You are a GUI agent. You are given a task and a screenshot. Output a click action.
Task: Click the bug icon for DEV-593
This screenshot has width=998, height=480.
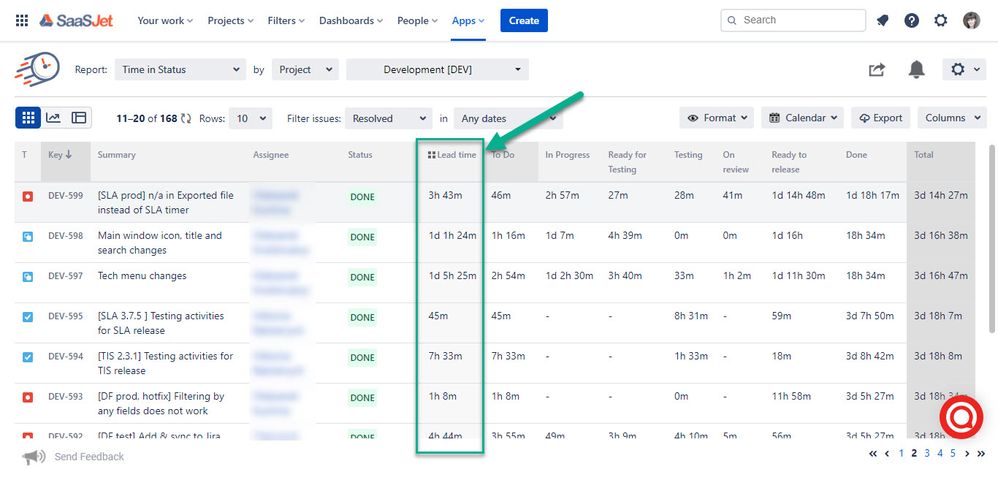pyautogui.click(x=27, y=397)
